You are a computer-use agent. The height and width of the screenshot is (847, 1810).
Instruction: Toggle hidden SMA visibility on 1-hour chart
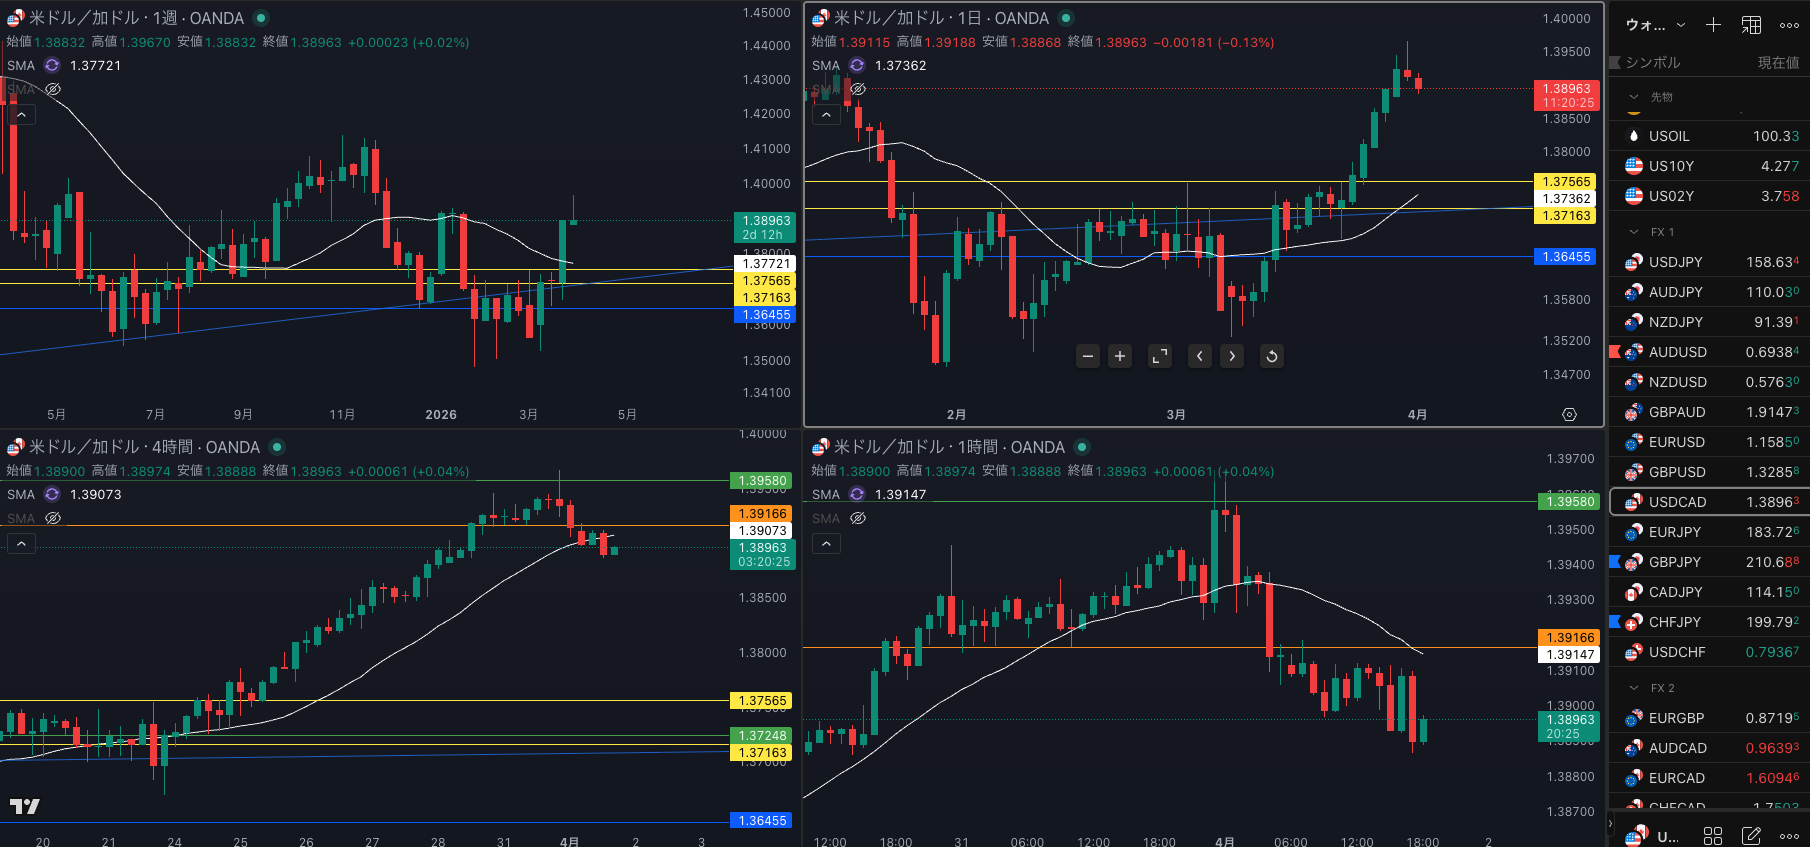(x=858, y=518)
